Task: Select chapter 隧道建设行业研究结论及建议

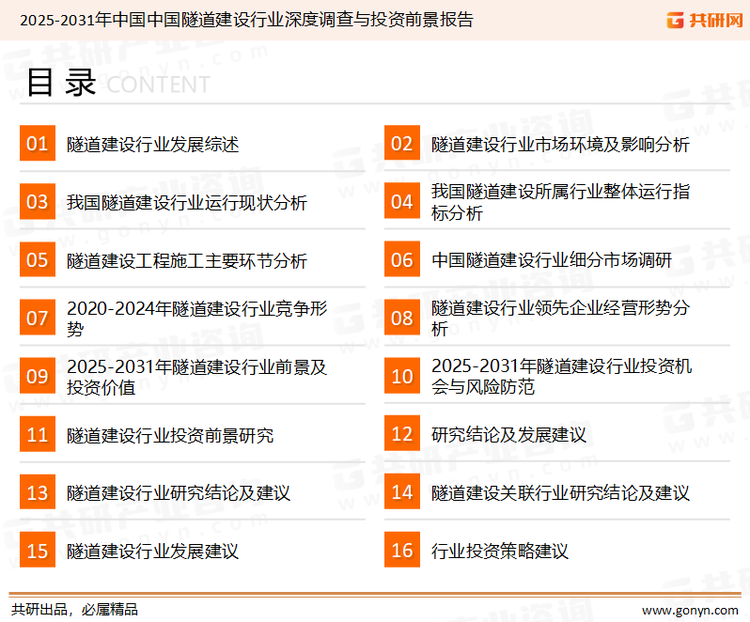Action: (178, 493)
